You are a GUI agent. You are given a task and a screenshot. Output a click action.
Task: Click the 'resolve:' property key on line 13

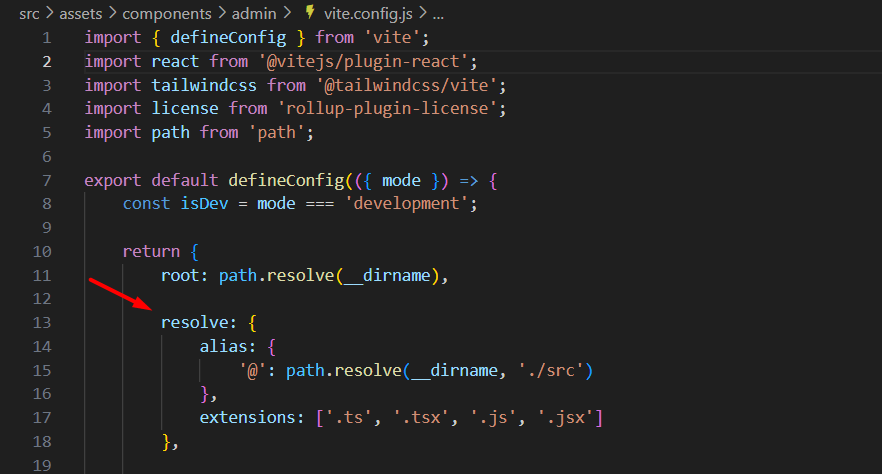tap(199, 323)
